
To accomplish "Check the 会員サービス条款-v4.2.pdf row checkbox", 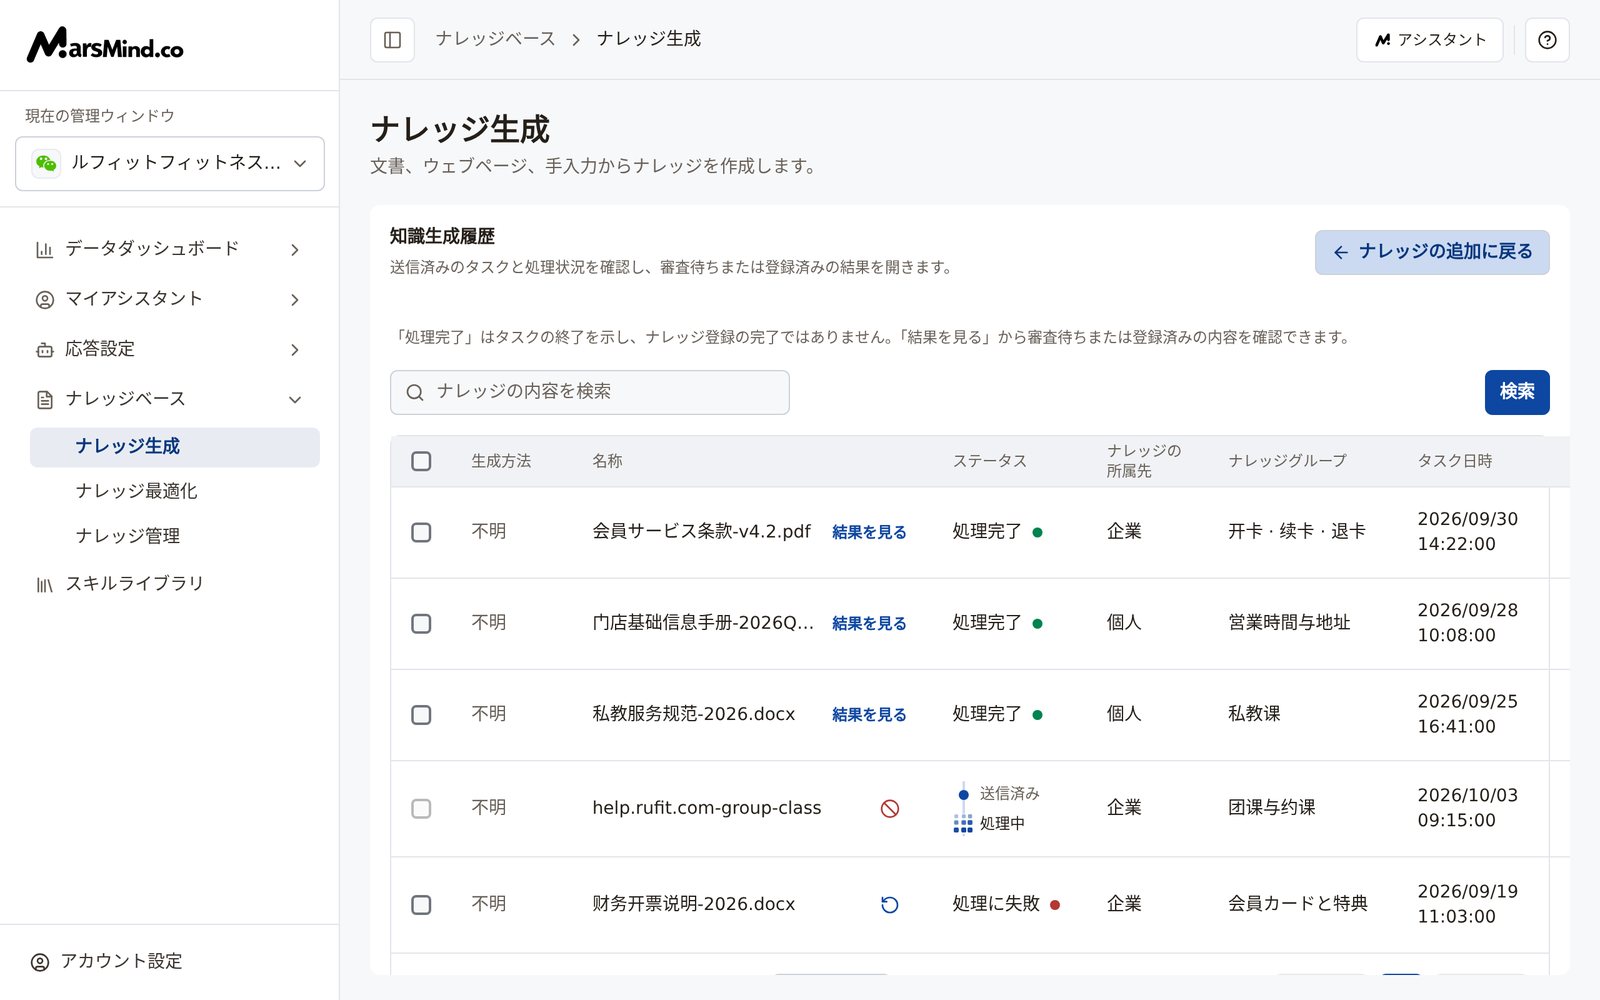I will pos(421,532).
